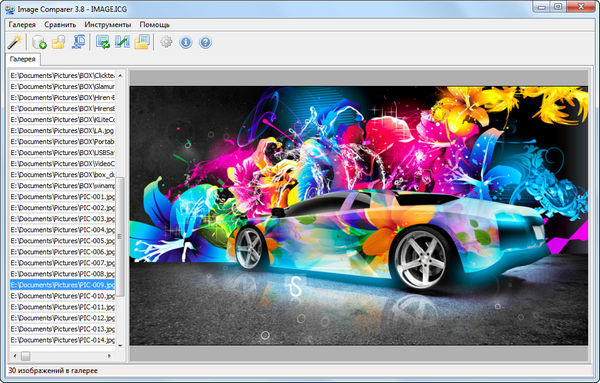Click the folder with images toolbar icon
This screenshot has width=600, height=383.
click(142, 42)
